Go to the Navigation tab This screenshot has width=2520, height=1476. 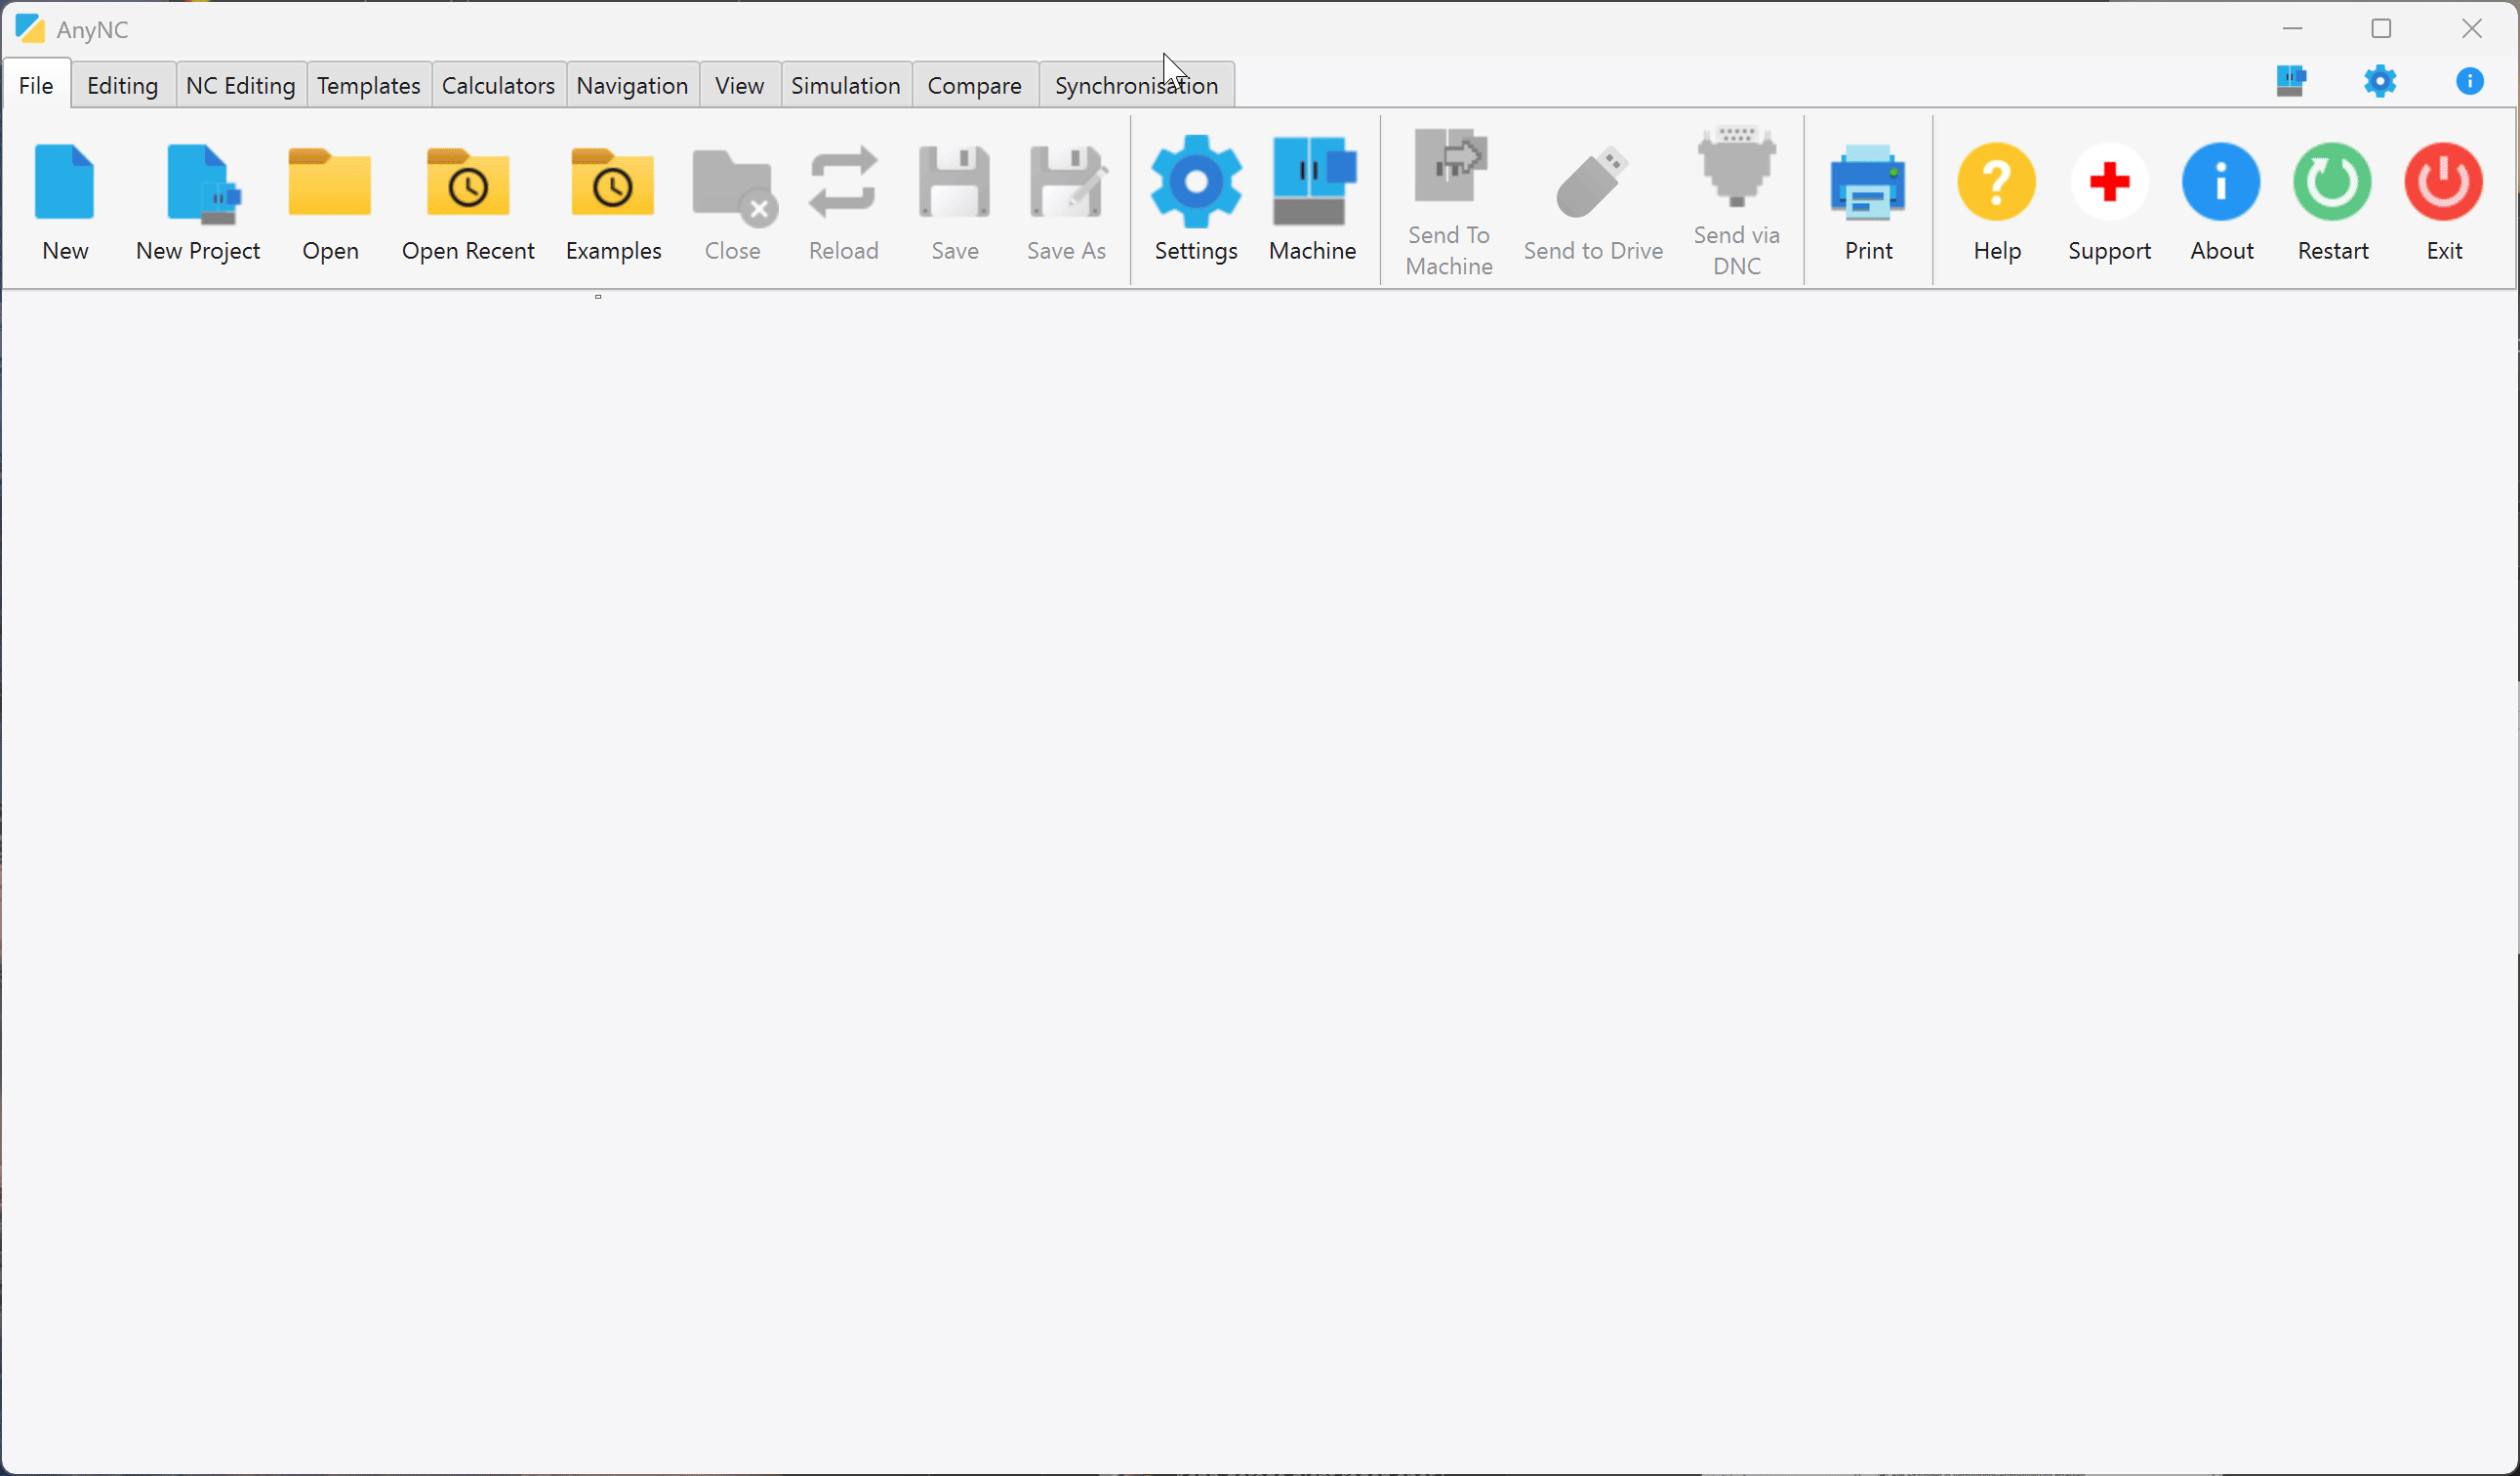point(633,85)
